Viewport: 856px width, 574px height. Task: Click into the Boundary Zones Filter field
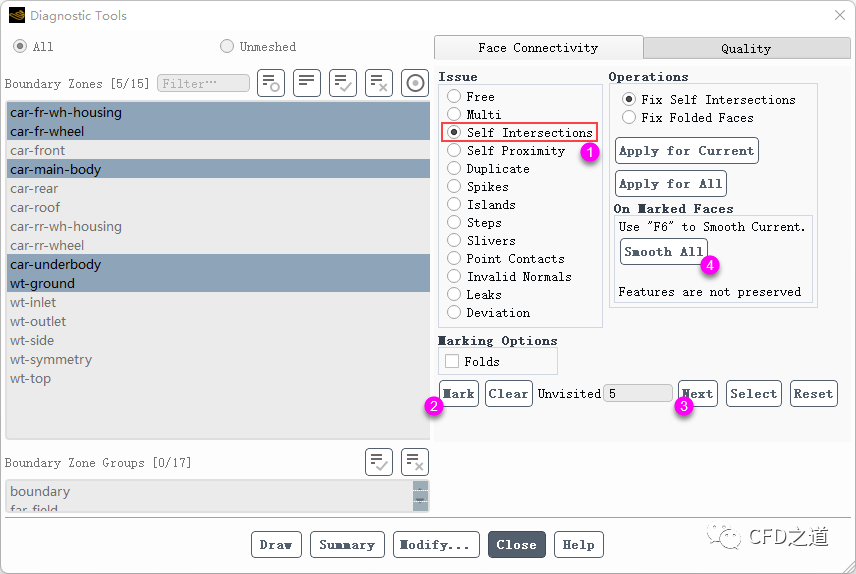tap(204, 84)
